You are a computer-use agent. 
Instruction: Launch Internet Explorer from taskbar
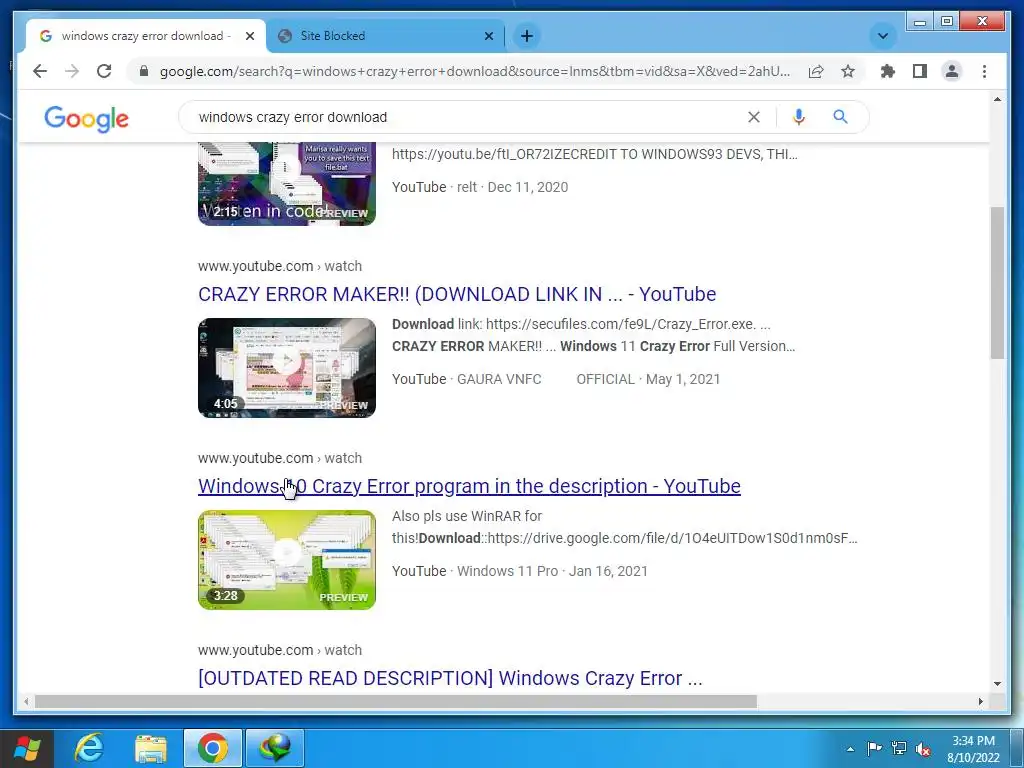89,748
